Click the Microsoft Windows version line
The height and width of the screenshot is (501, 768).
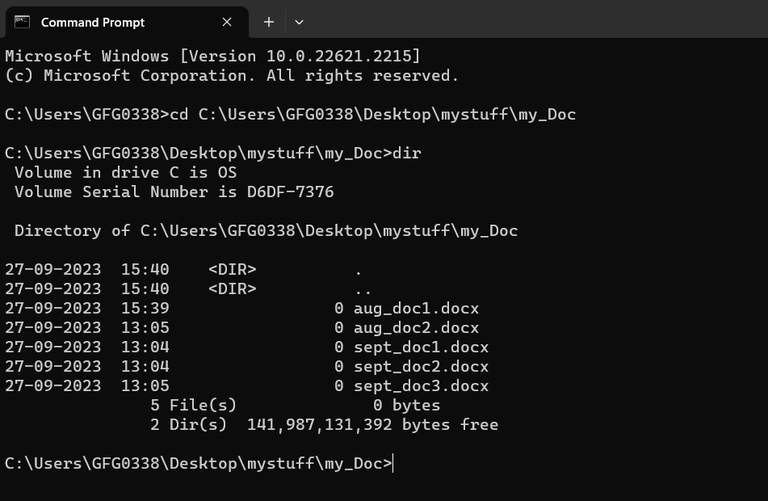click(213, 55)
